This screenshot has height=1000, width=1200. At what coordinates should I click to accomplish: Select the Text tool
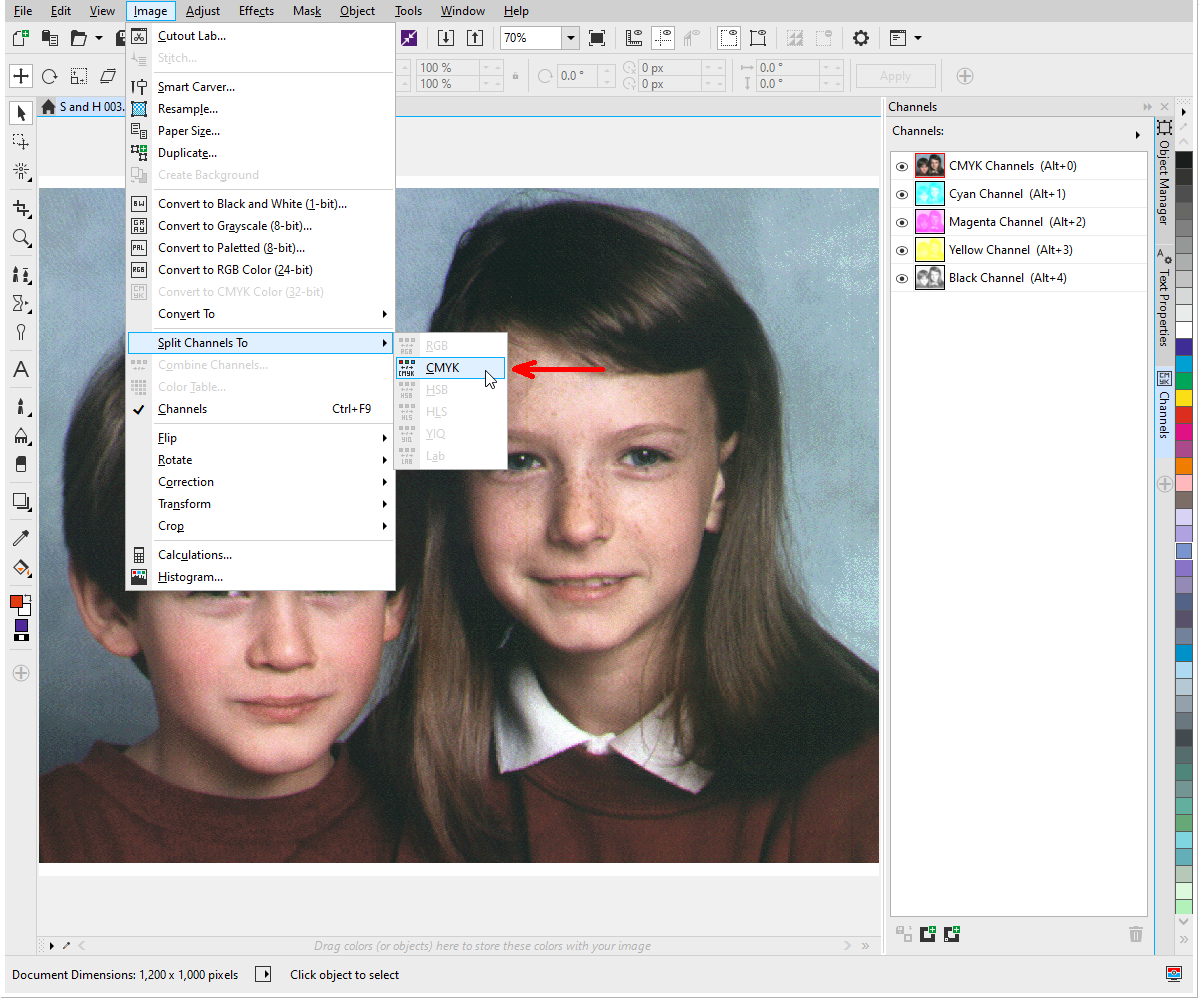(20, 370)
